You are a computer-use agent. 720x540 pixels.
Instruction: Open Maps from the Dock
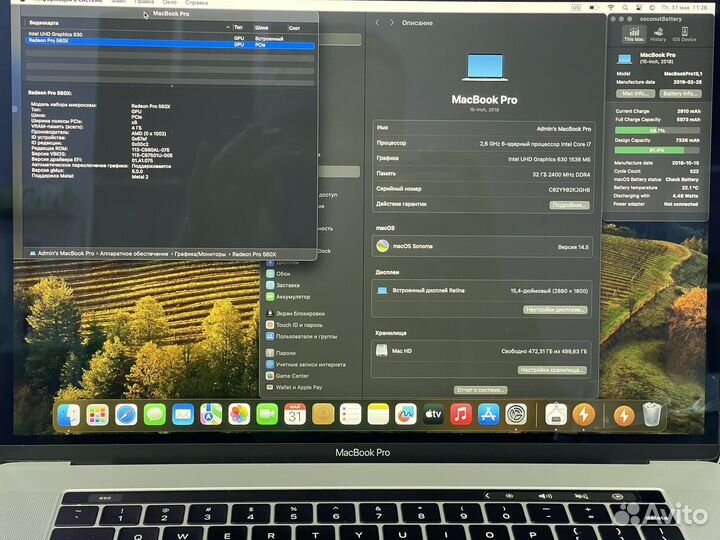211,415
